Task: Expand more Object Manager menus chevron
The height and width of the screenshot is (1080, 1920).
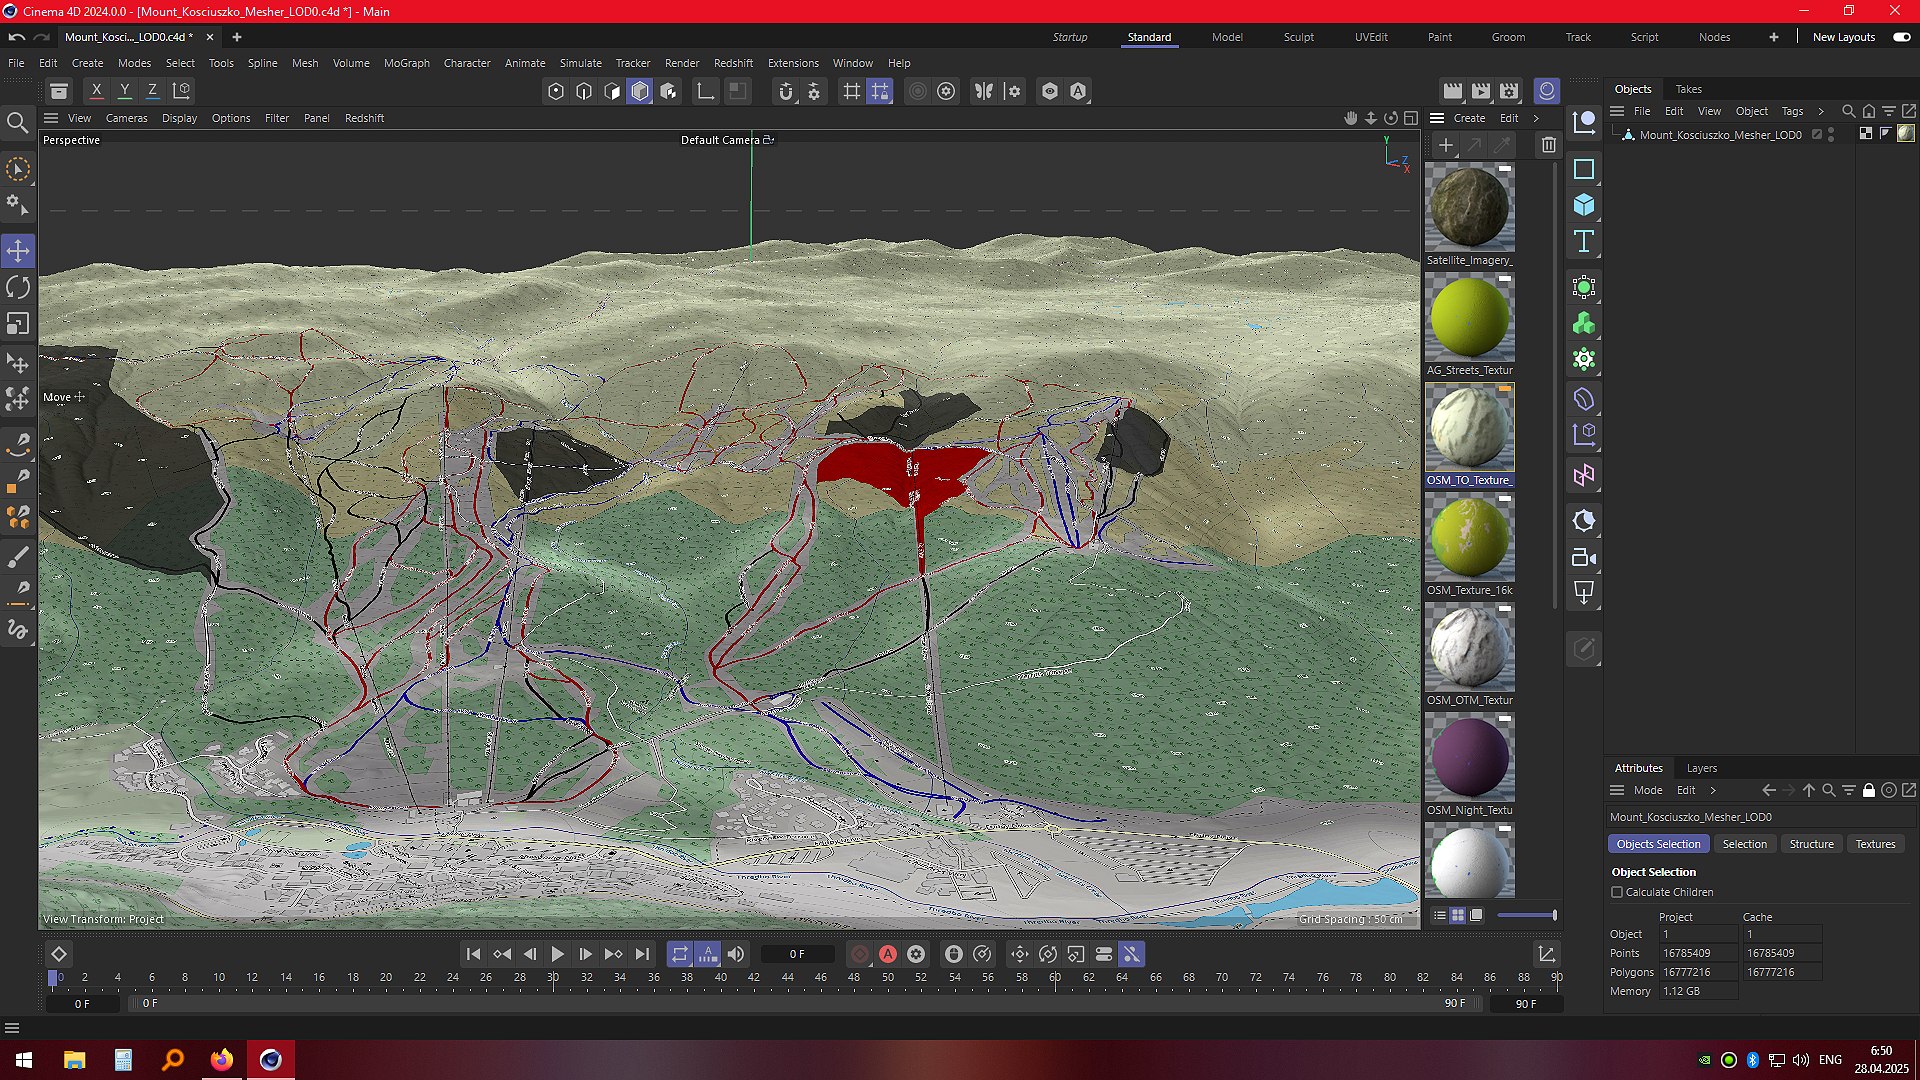Action: [x=1821, y=111]
